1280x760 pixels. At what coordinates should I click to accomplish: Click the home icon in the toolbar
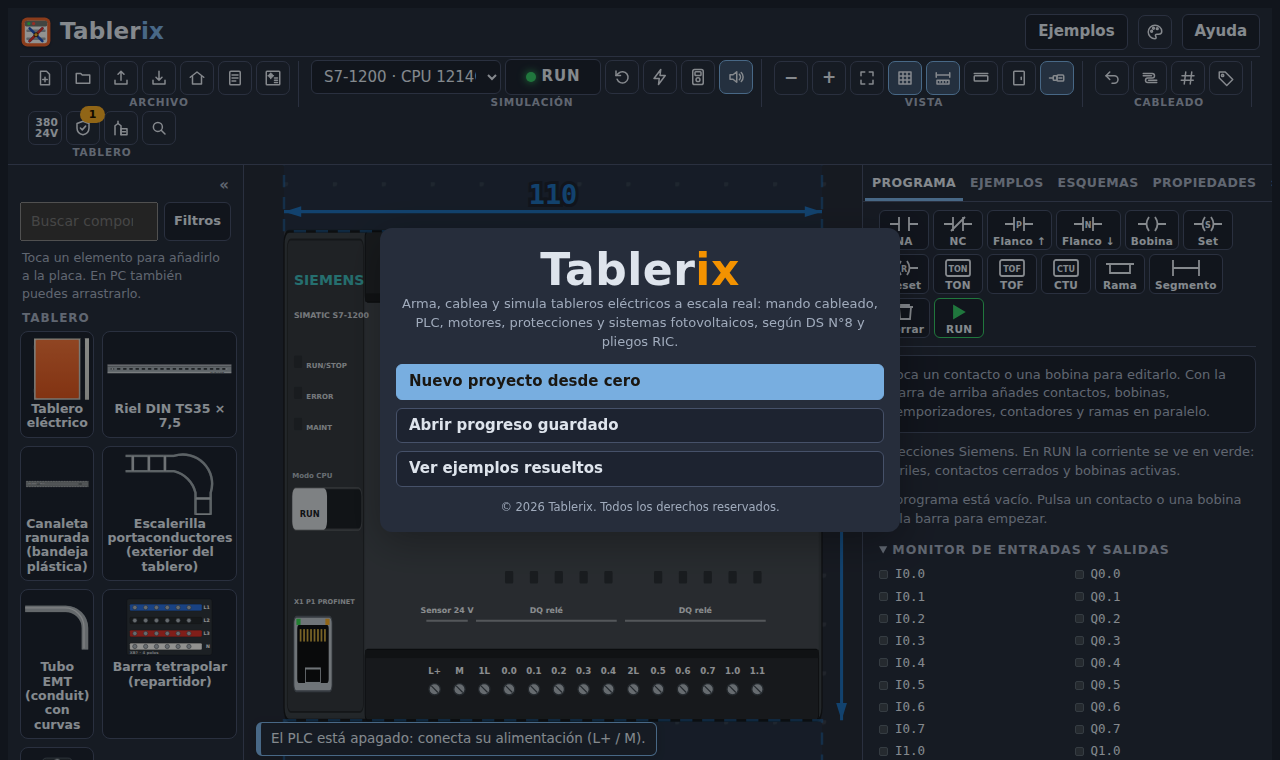[197, 77]
